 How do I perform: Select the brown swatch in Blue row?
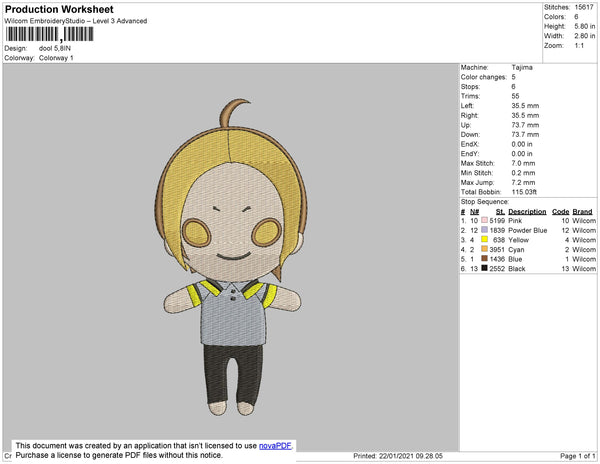(x=484, y=259)
